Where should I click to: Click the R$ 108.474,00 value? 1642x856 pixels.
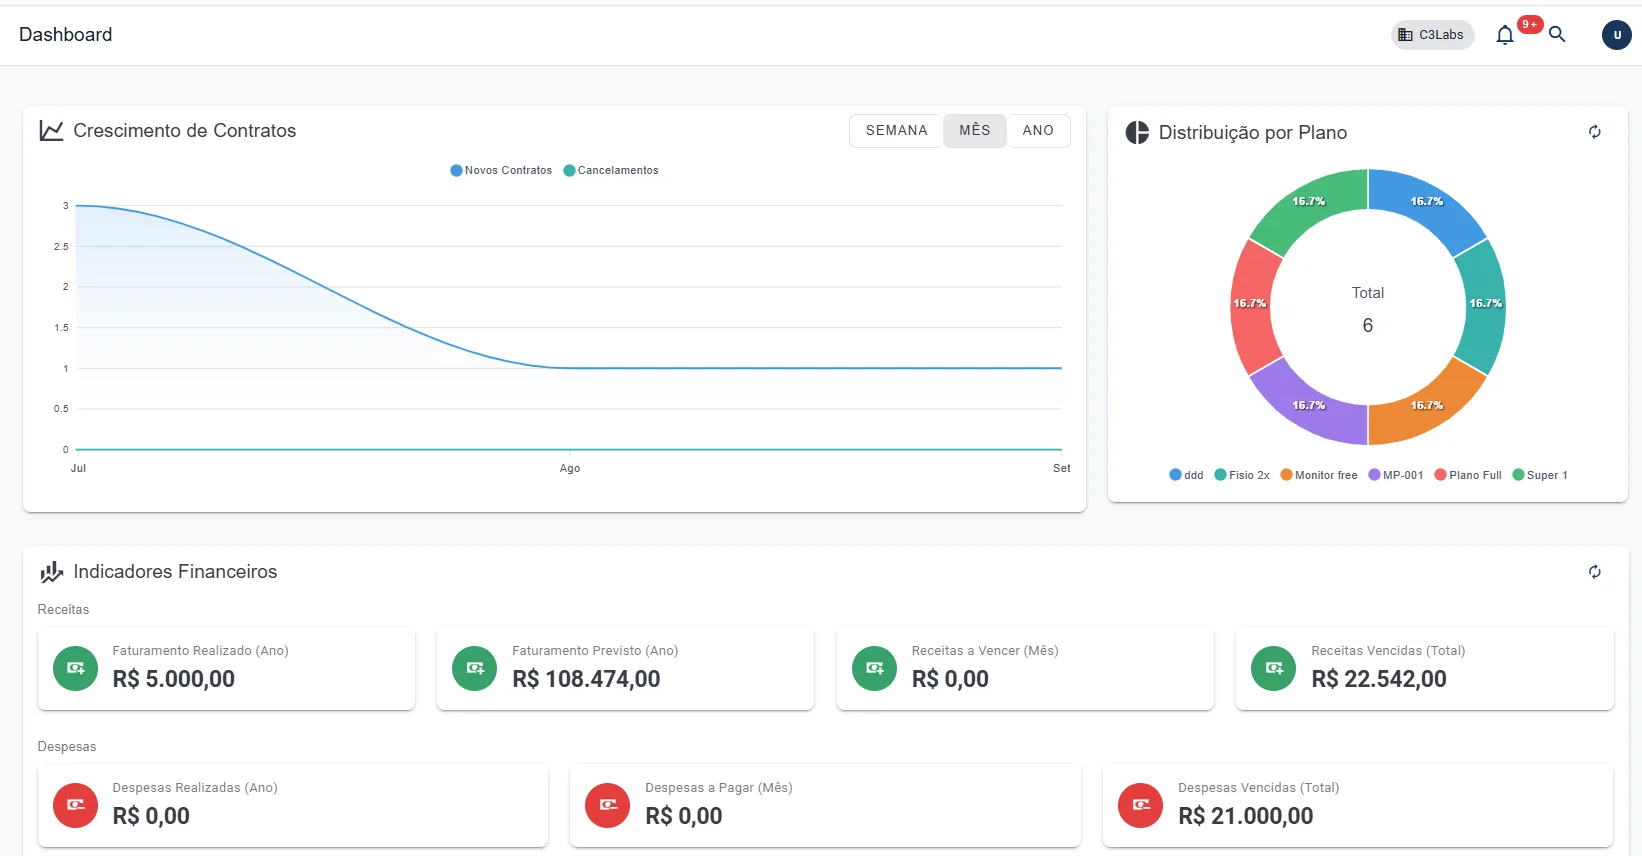[x=586, y=679]
